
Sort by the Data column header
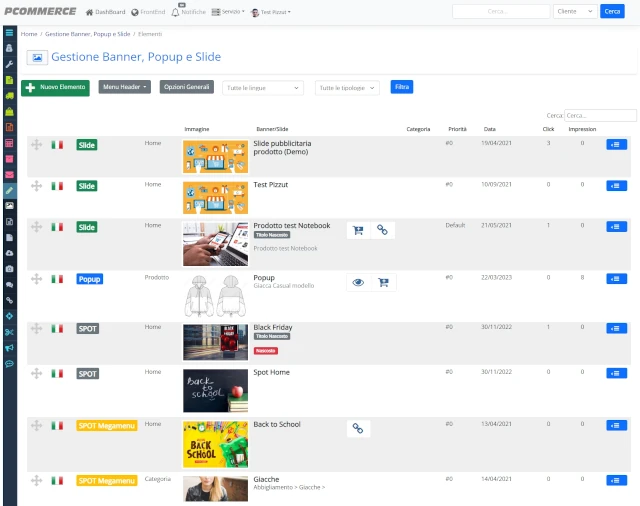pos(489,129)
